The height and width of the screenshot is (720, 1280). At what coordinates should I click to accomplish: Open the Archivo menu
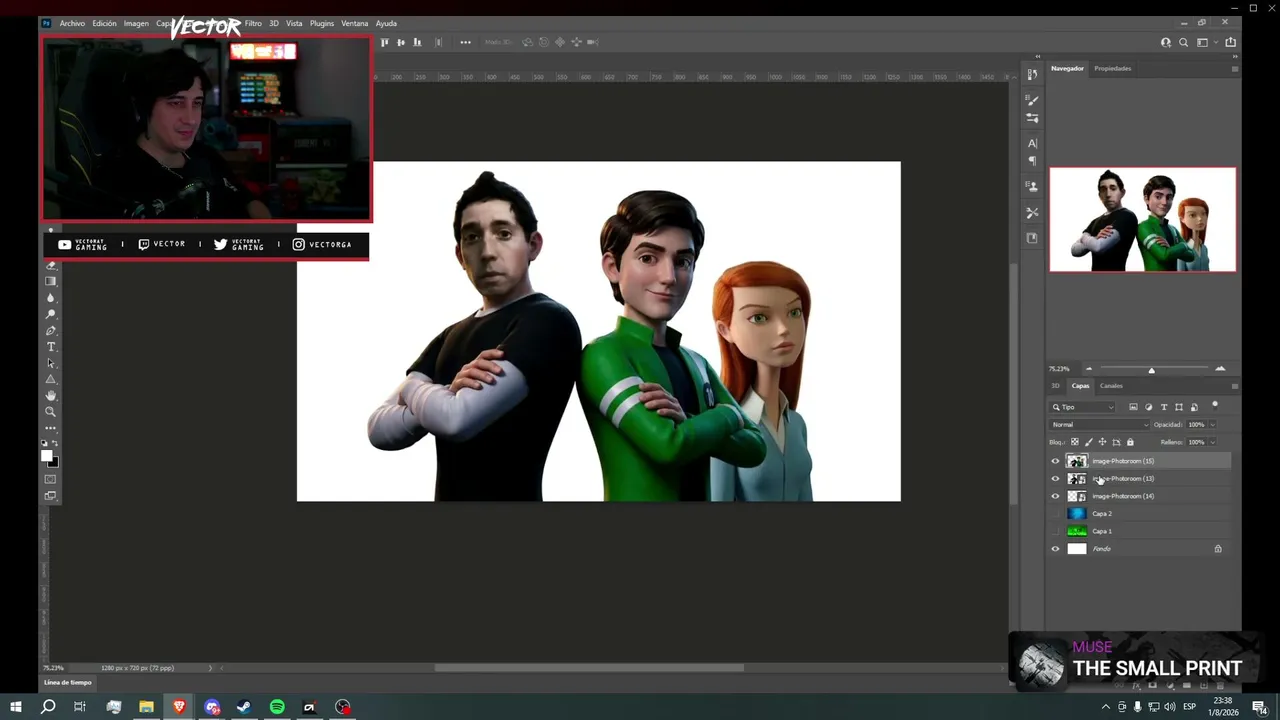tap(72, 23)
